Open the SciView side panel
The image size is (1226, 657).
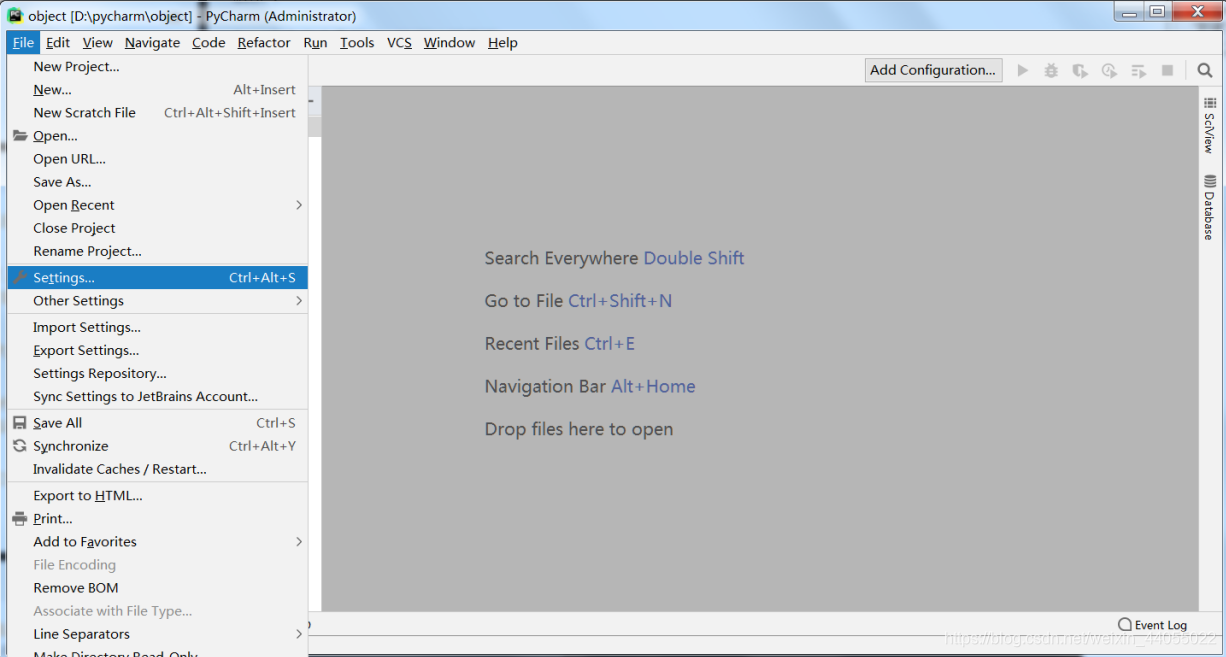tap(1209, 129)
